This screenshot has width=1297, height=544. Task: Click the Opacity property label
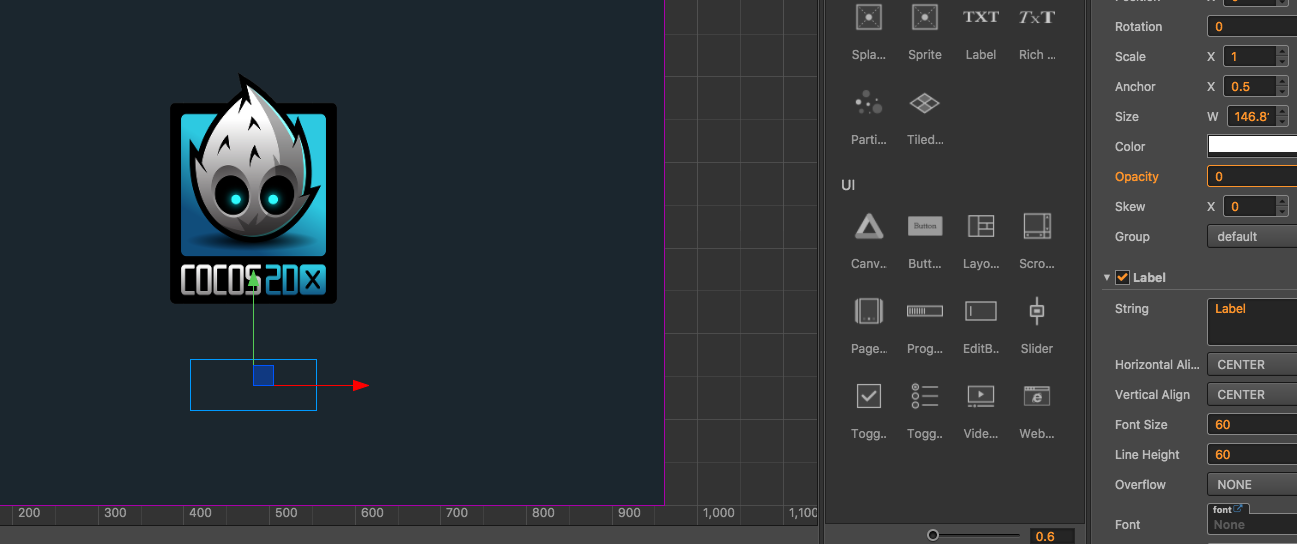(x=1137, y=177)
